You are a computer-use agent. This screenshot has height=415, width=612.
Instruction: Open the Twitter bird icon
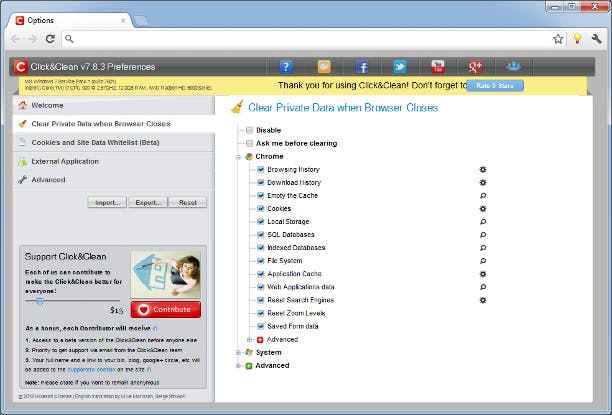pos(400,67)
